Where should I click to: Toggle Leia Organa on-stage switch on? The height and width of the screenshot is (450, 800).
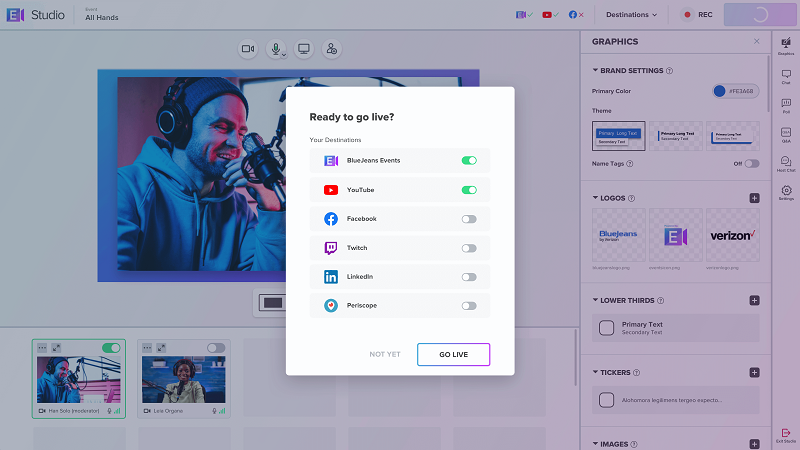coord(216,348)
